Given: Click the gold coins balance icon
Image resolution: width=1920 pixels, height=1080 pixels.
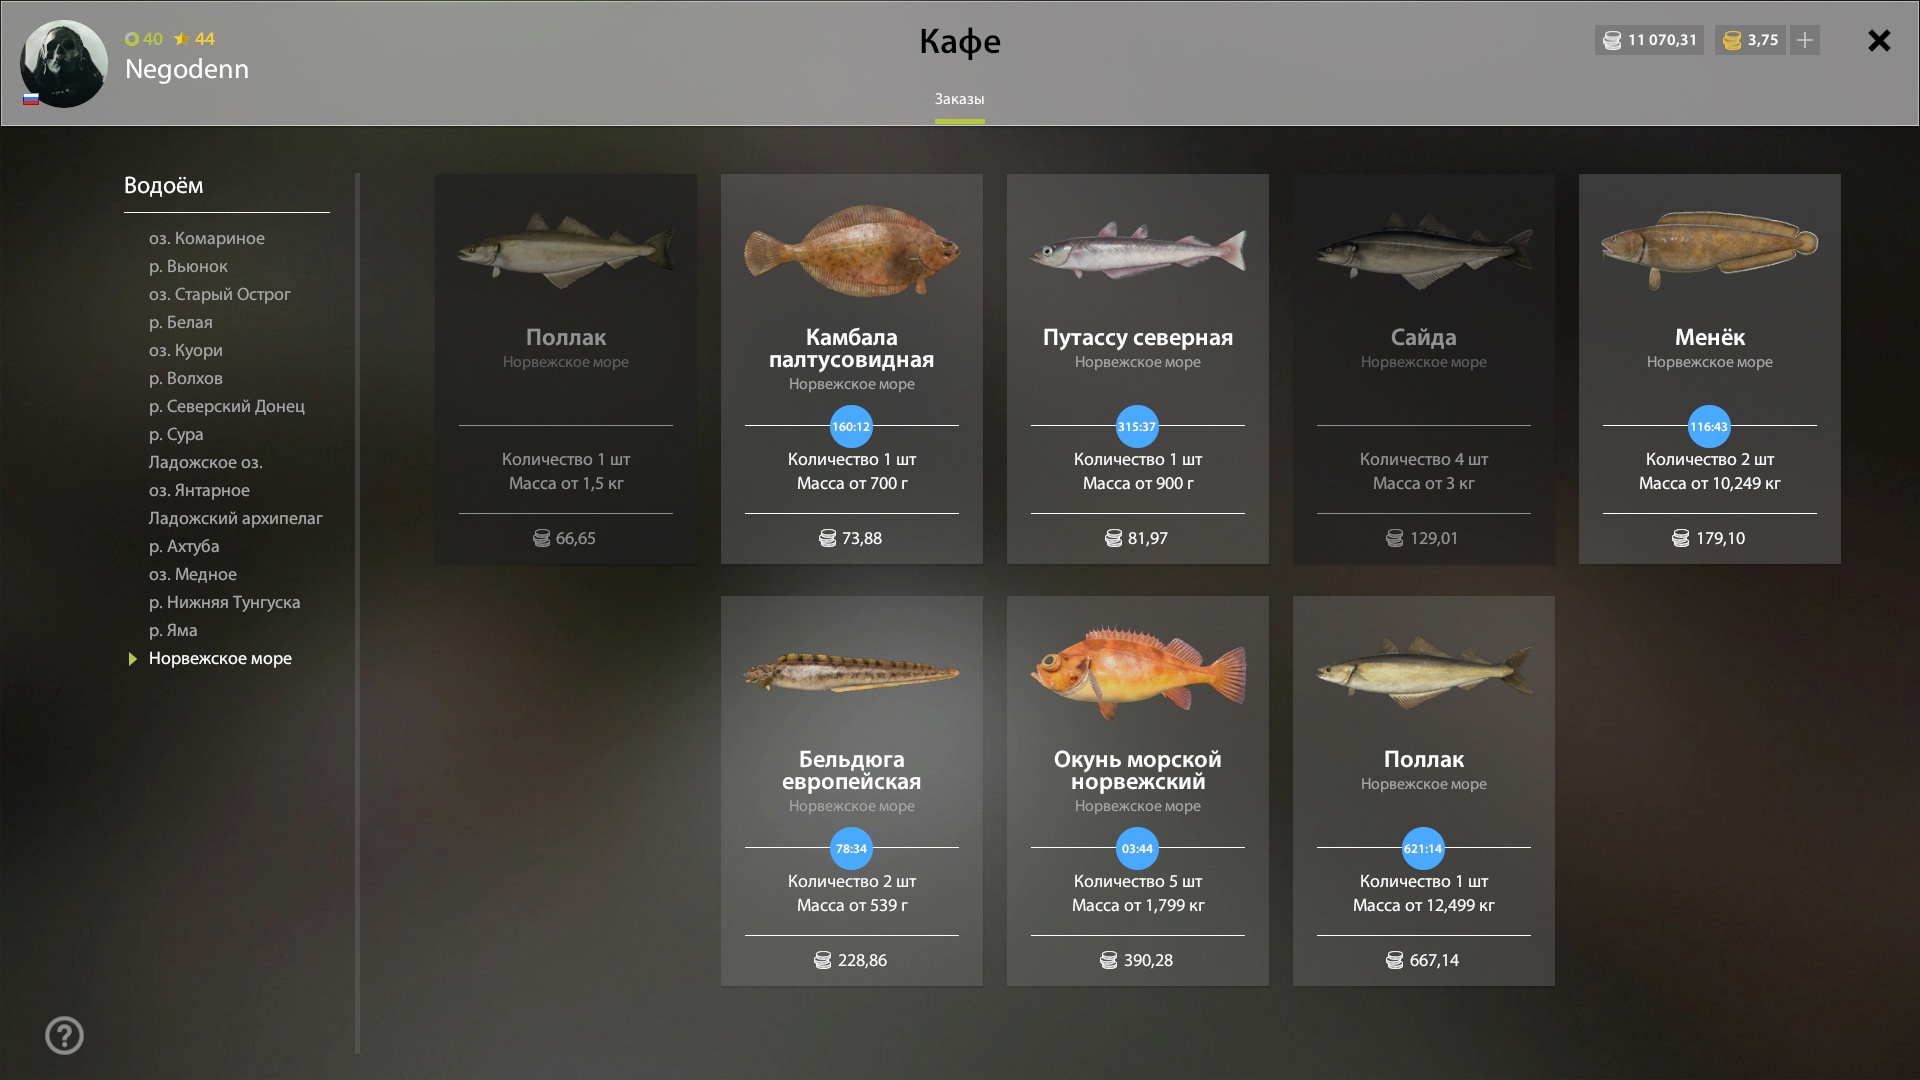Looking at the screenshot, I should pyautogui.click(x=1732, y=40).
